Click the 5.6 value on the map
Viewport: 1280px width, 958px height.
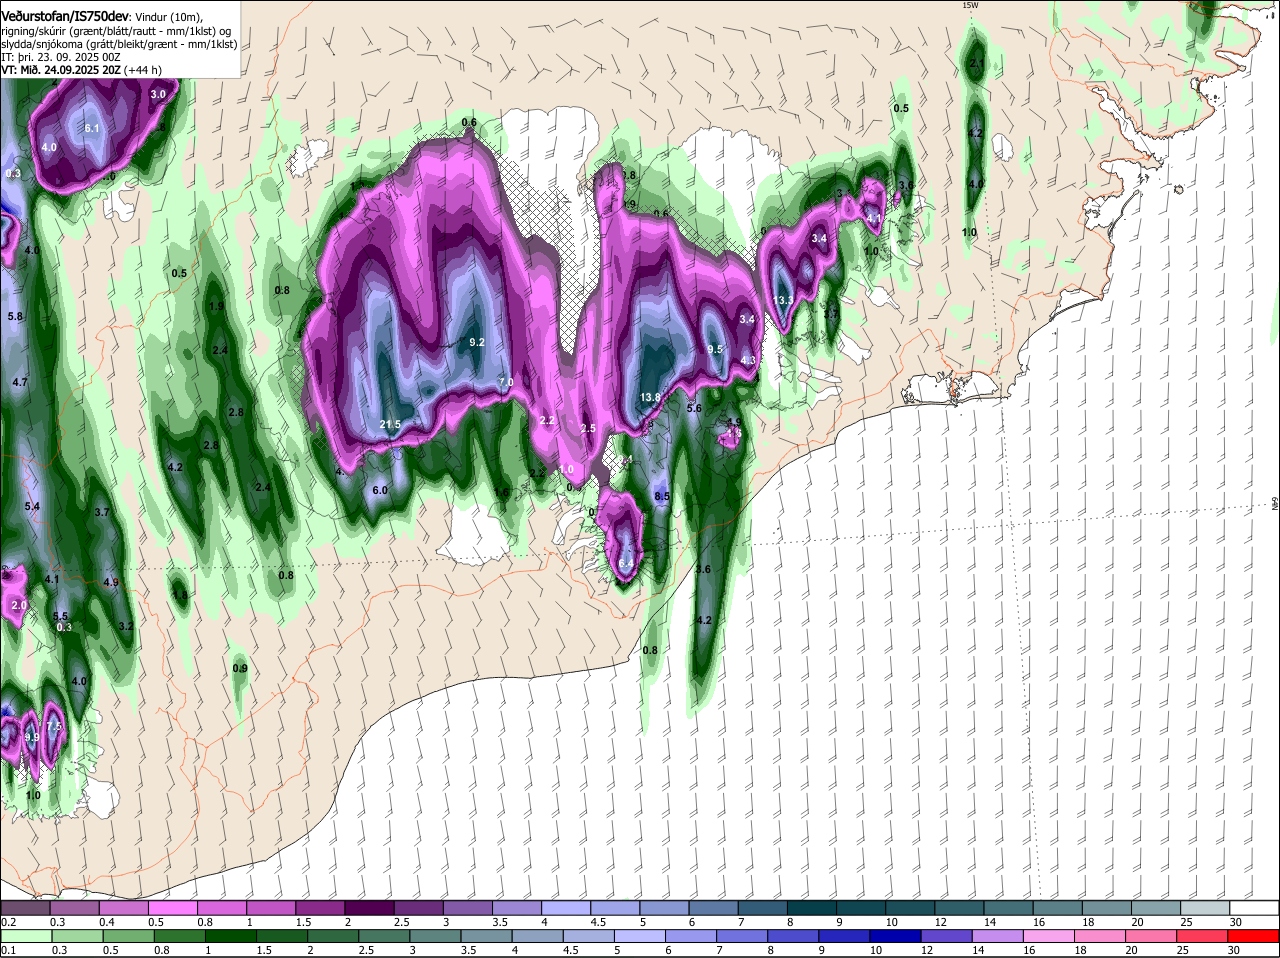(694, 409)
